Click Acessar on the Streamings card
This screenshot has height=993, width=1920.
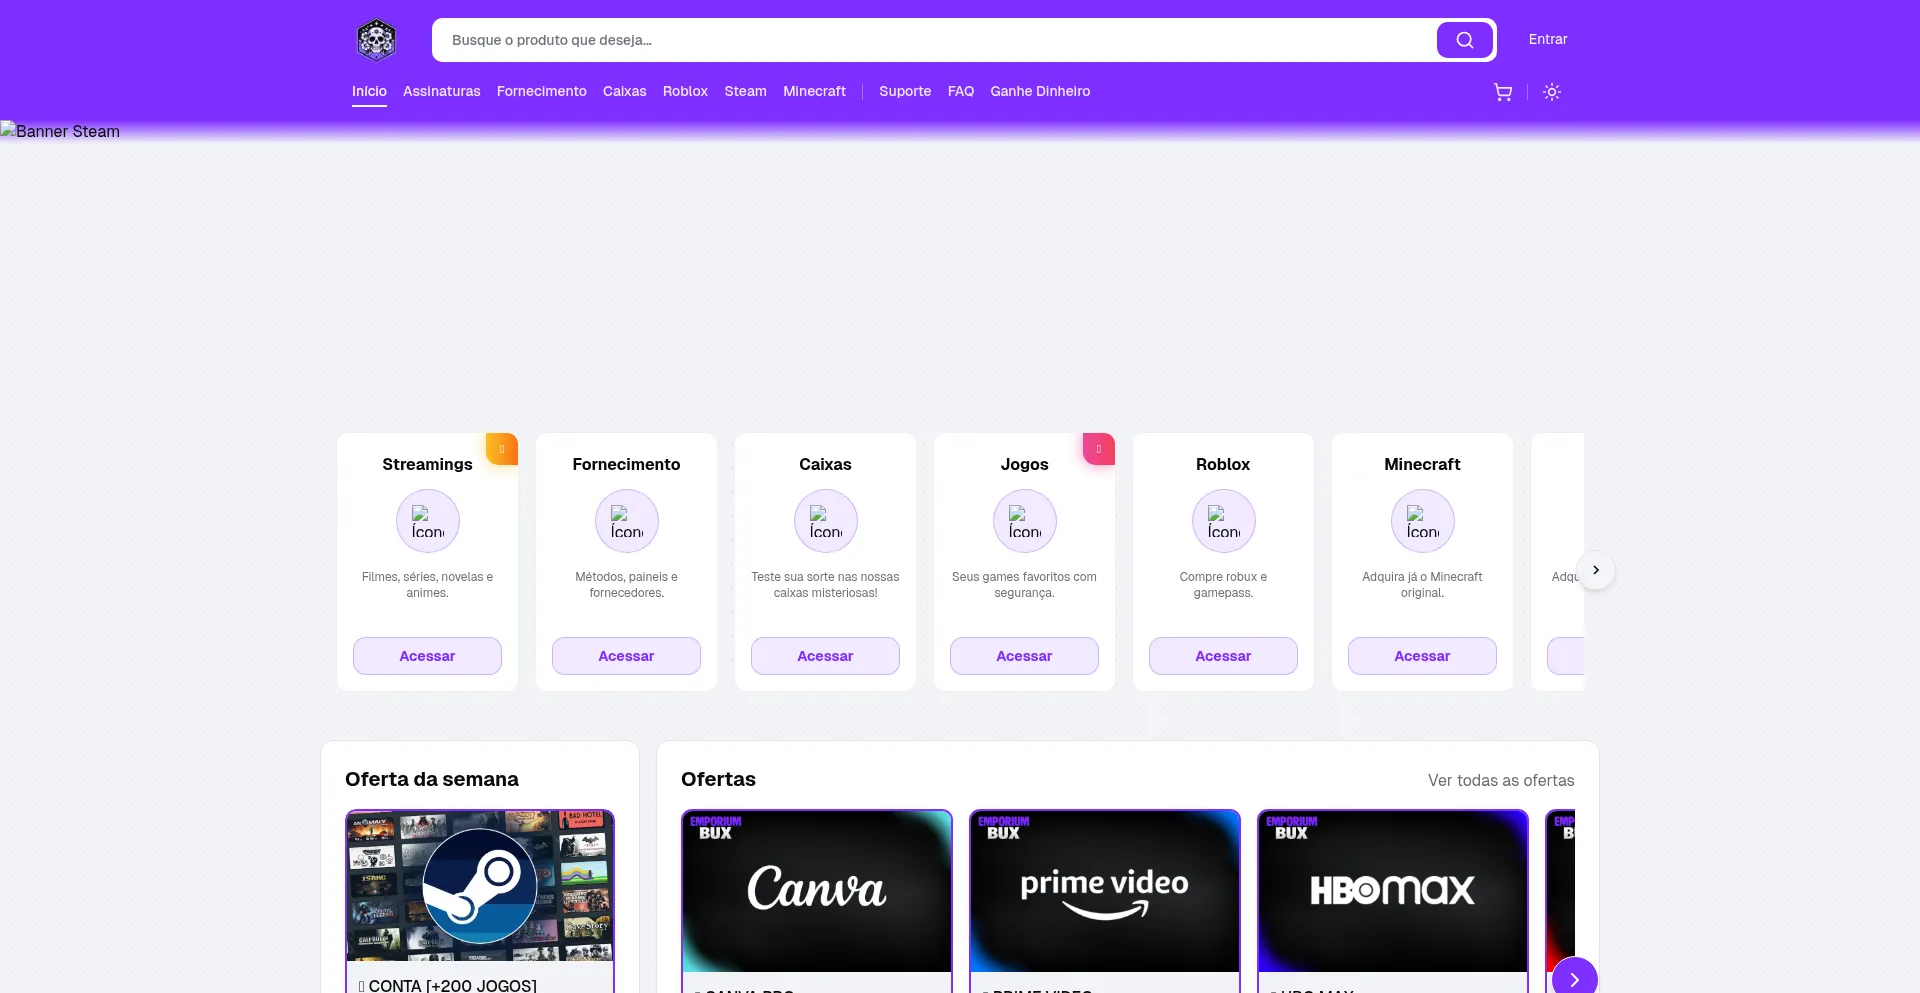point(427,656)
